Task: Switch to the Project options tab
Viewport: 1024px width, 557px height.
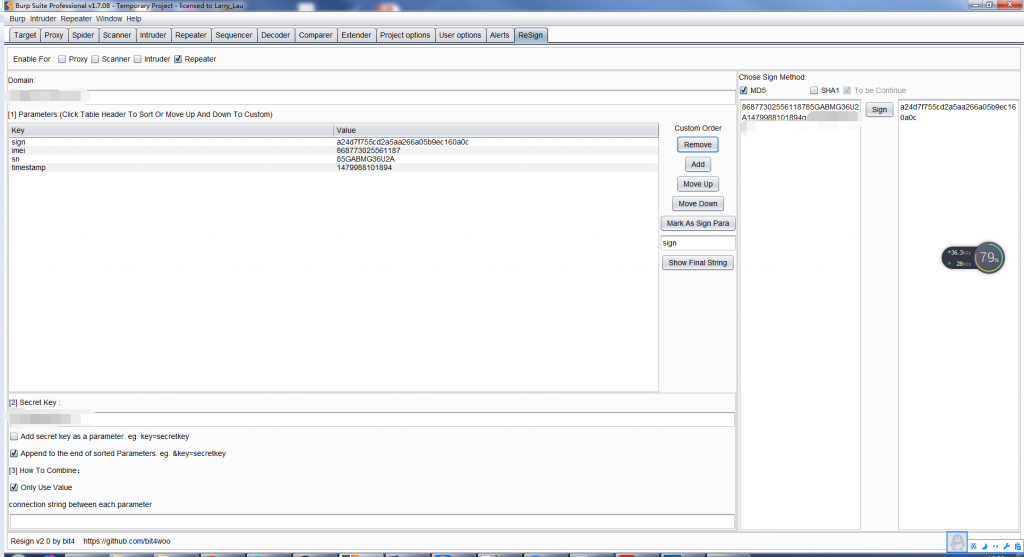Action: point(405,35)
